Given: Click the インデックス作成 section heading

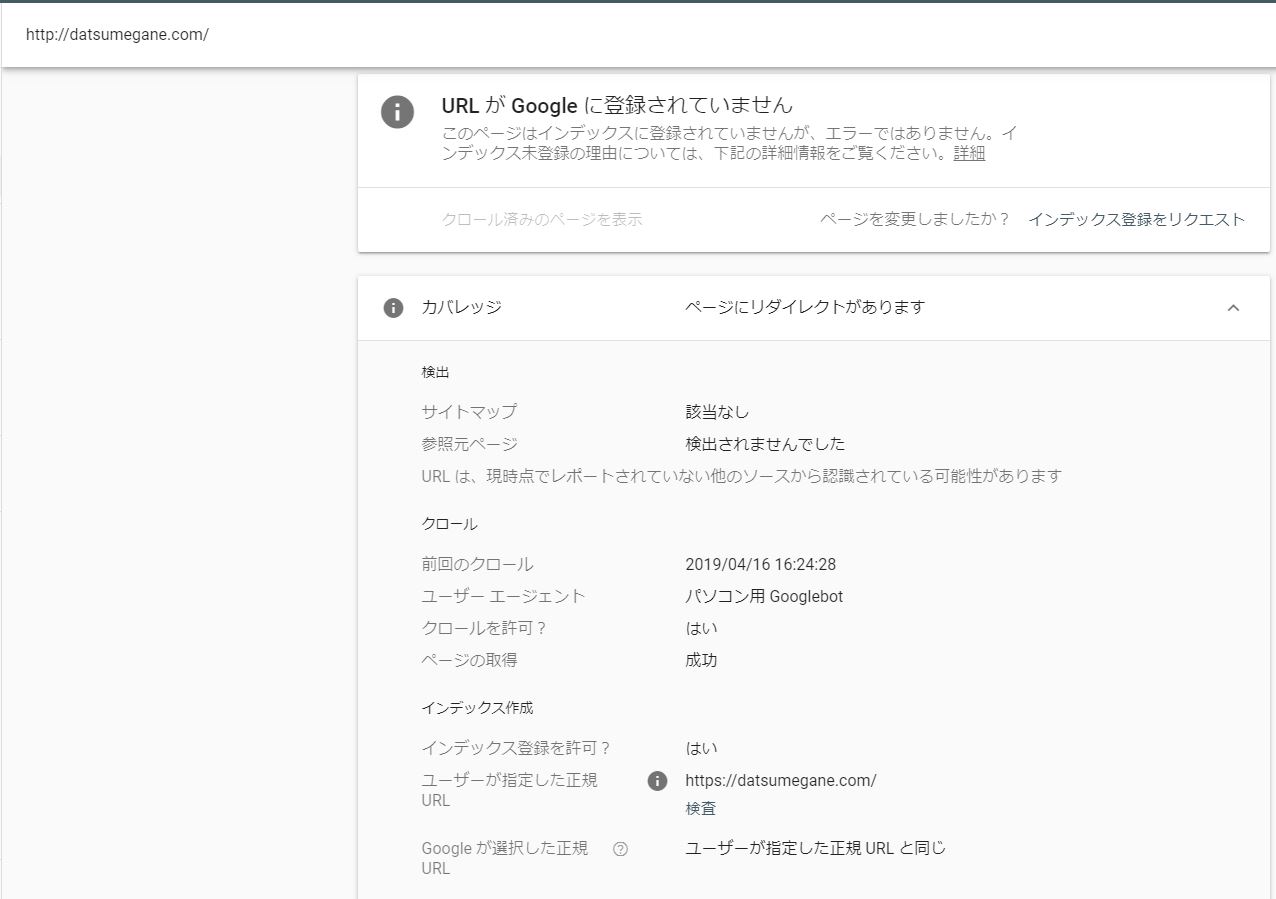Looking at the screenshot, I should coord(477,707).
